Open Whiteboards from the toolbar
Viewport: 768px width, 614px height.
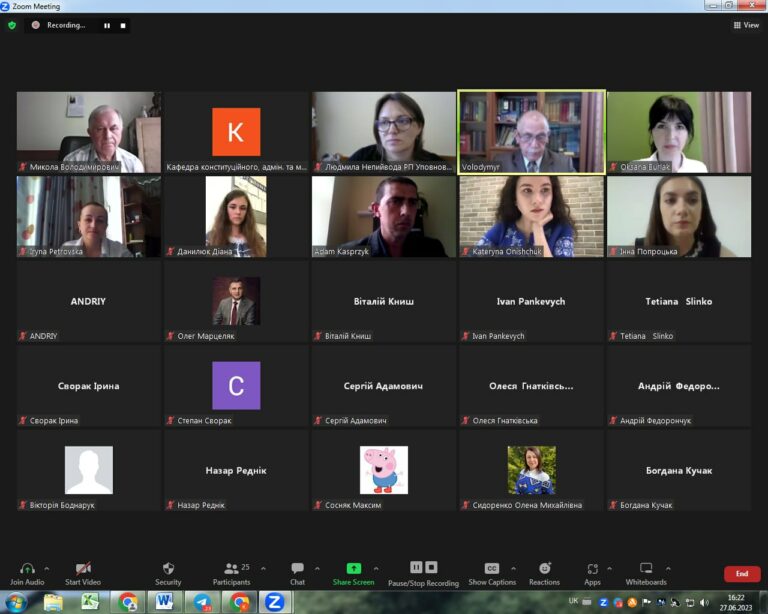point(646,573)
